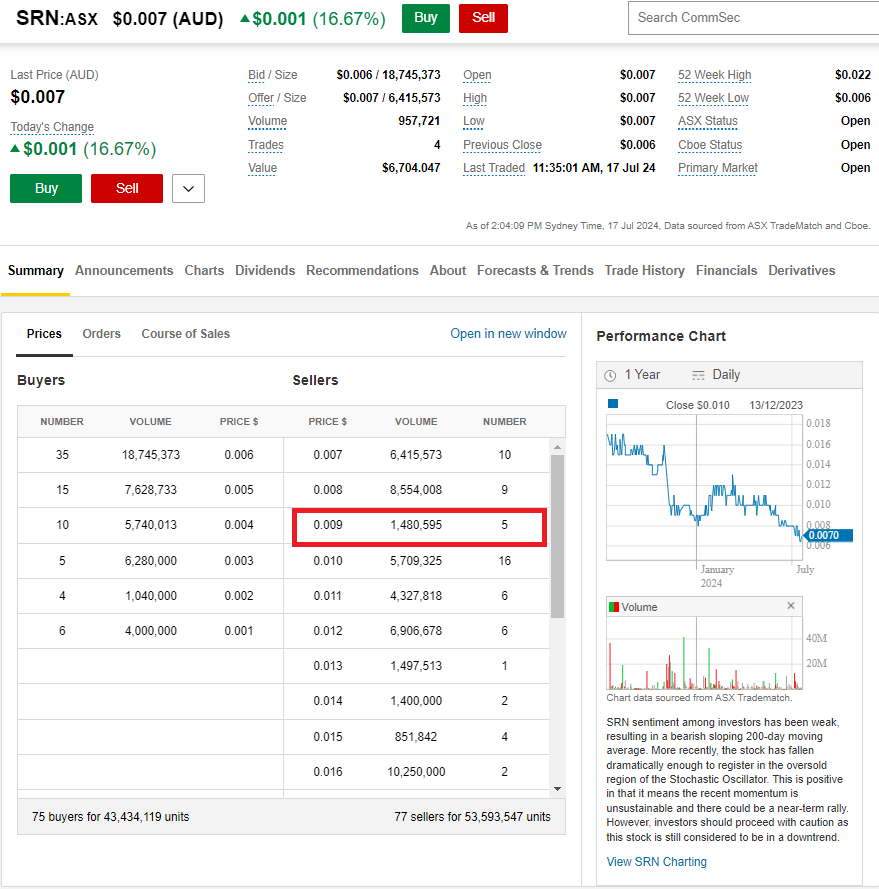This screenshot has width=879, height=889.
Task: Expand the dropdown chevron beside Sell button
Action: [188, 189]
